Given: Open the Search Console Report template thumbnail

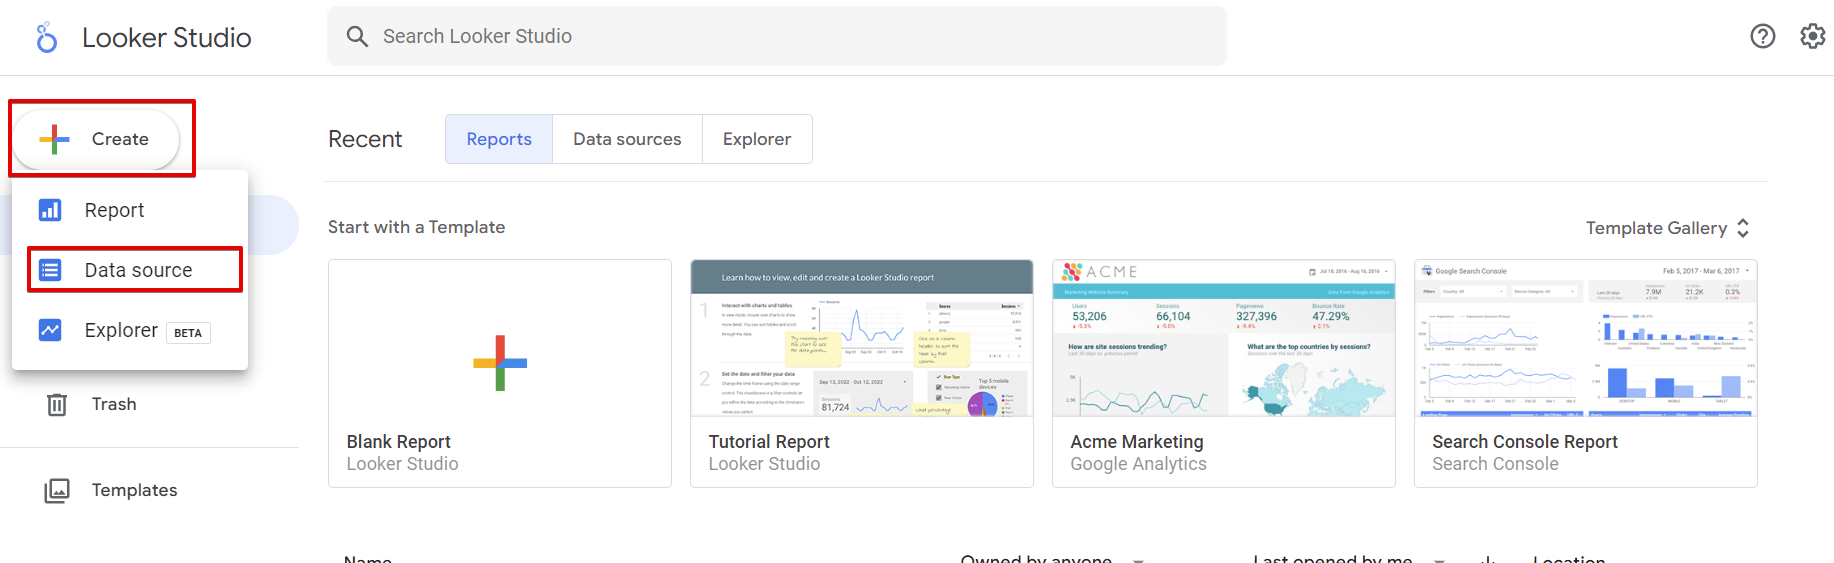Looking at the screenshot, I should (x=1586, y=338).
